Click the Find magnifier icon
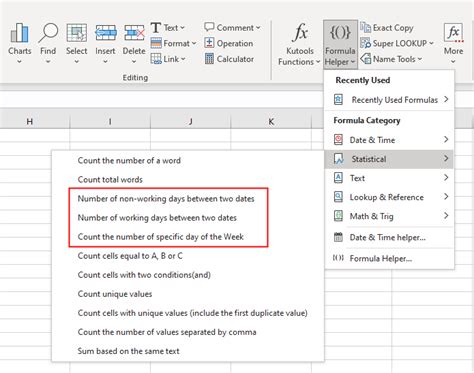 (x=48, y=33)
